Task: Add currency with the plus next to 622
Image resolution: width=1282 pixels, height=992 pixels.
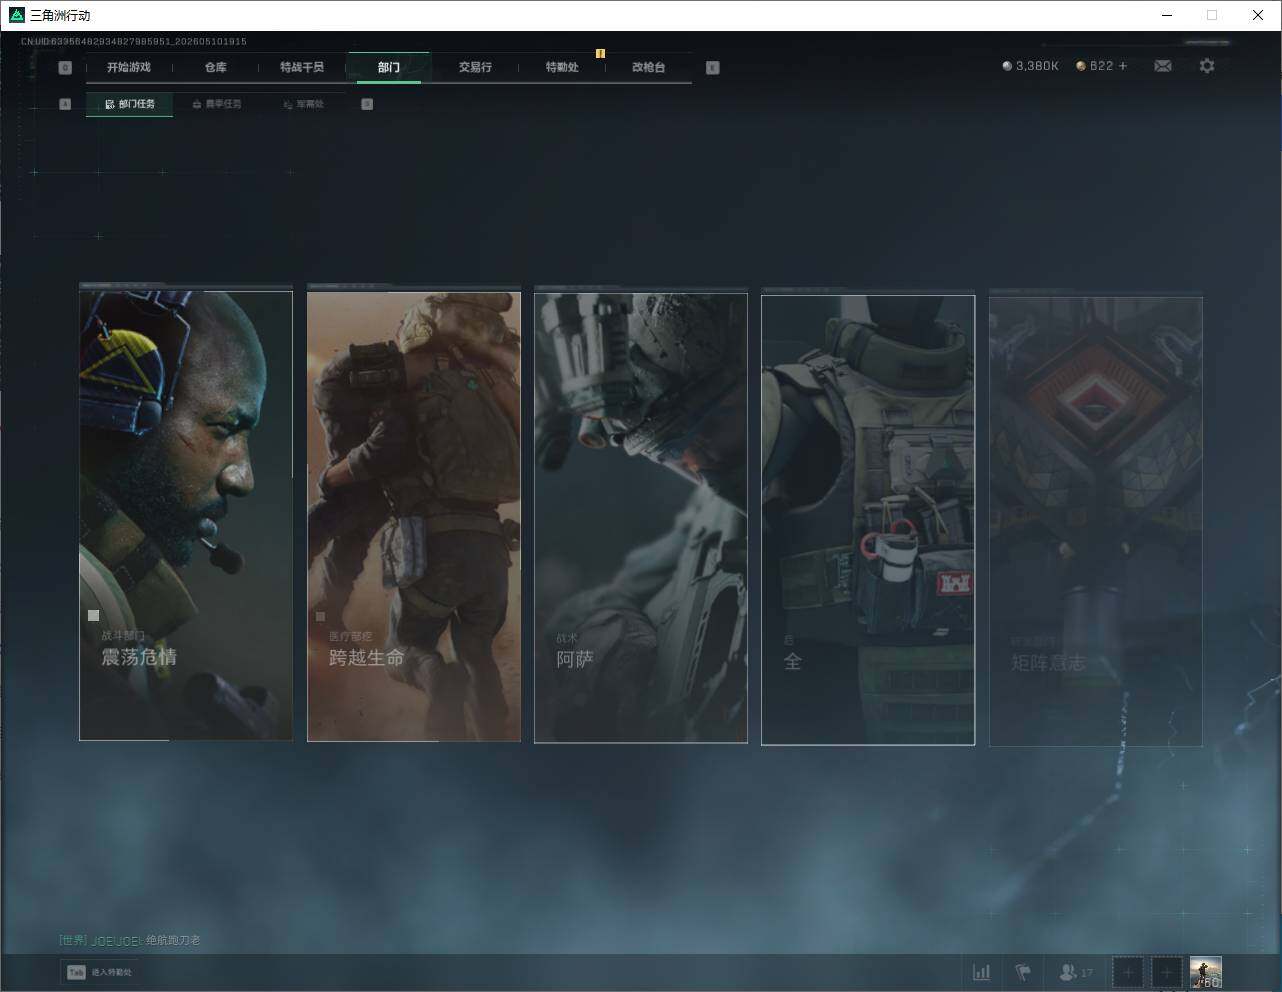Action: [1123, 66]
